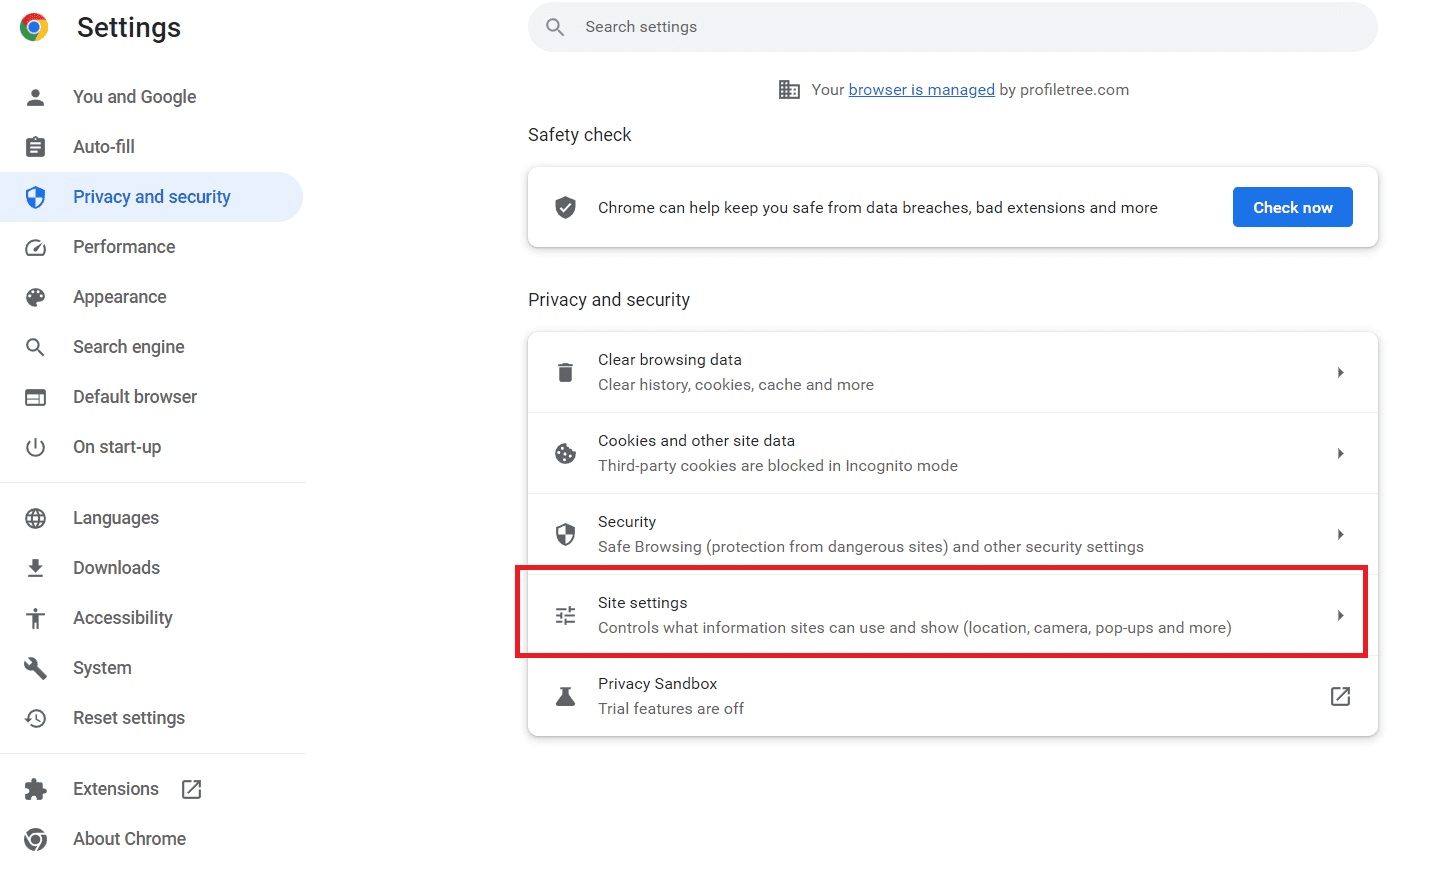Click the trash bin icon for Clear browsing data

click(565, 372)
